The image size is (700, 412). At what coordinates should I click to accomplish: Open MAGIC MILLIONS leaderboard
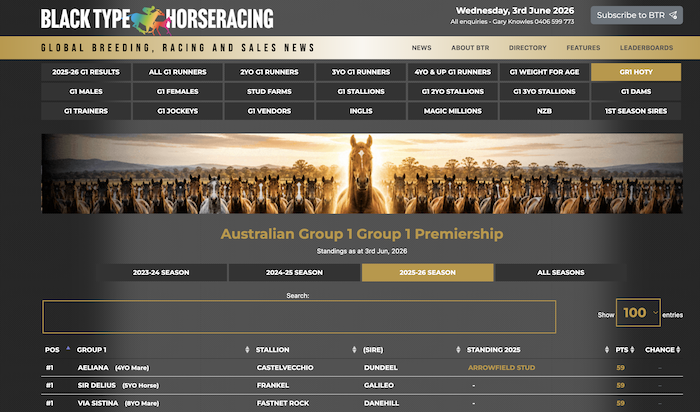coord(453,111)
